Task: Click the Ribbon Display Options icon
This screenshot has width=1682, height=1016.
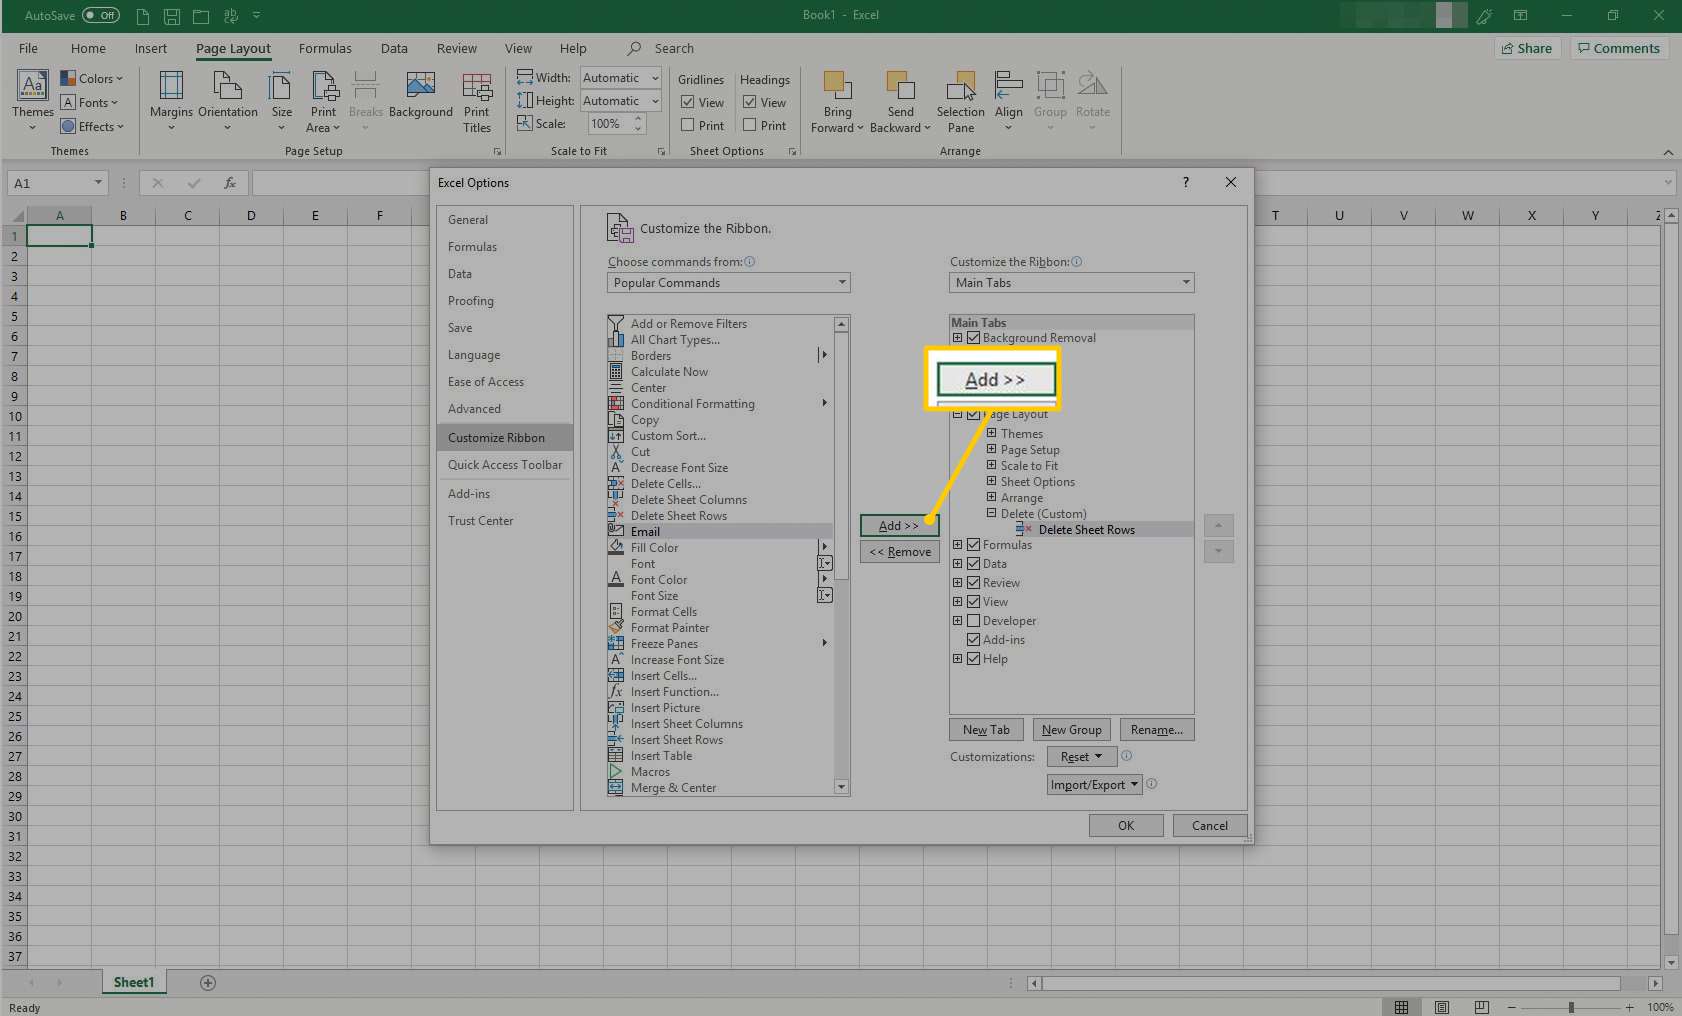Action: tap(1520, 16)
